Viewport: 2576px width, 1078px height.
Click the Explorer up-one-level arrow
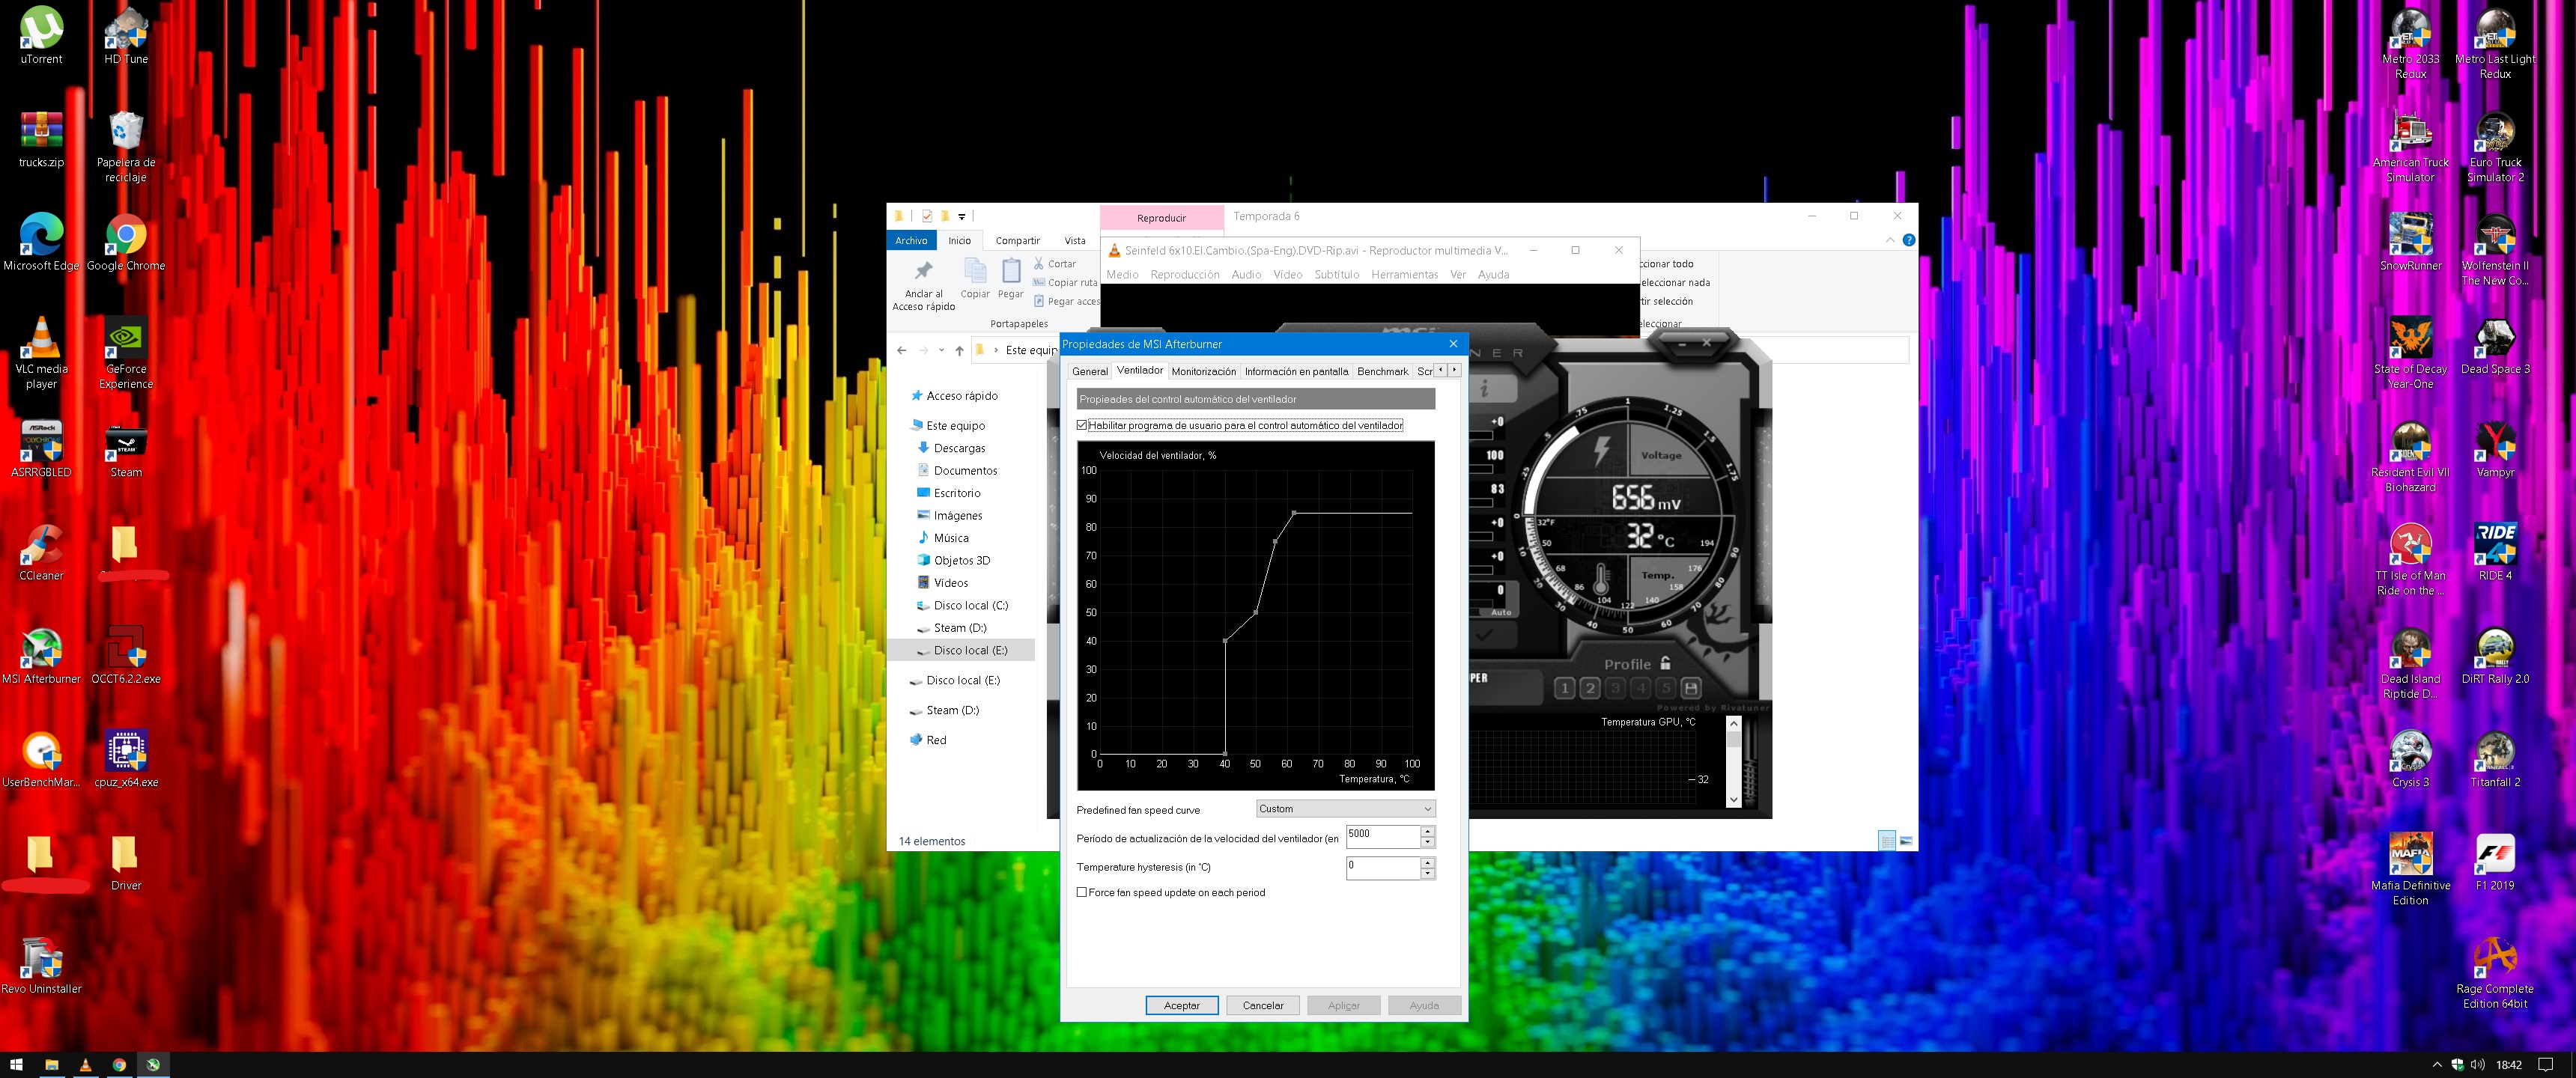coord(959,350)
